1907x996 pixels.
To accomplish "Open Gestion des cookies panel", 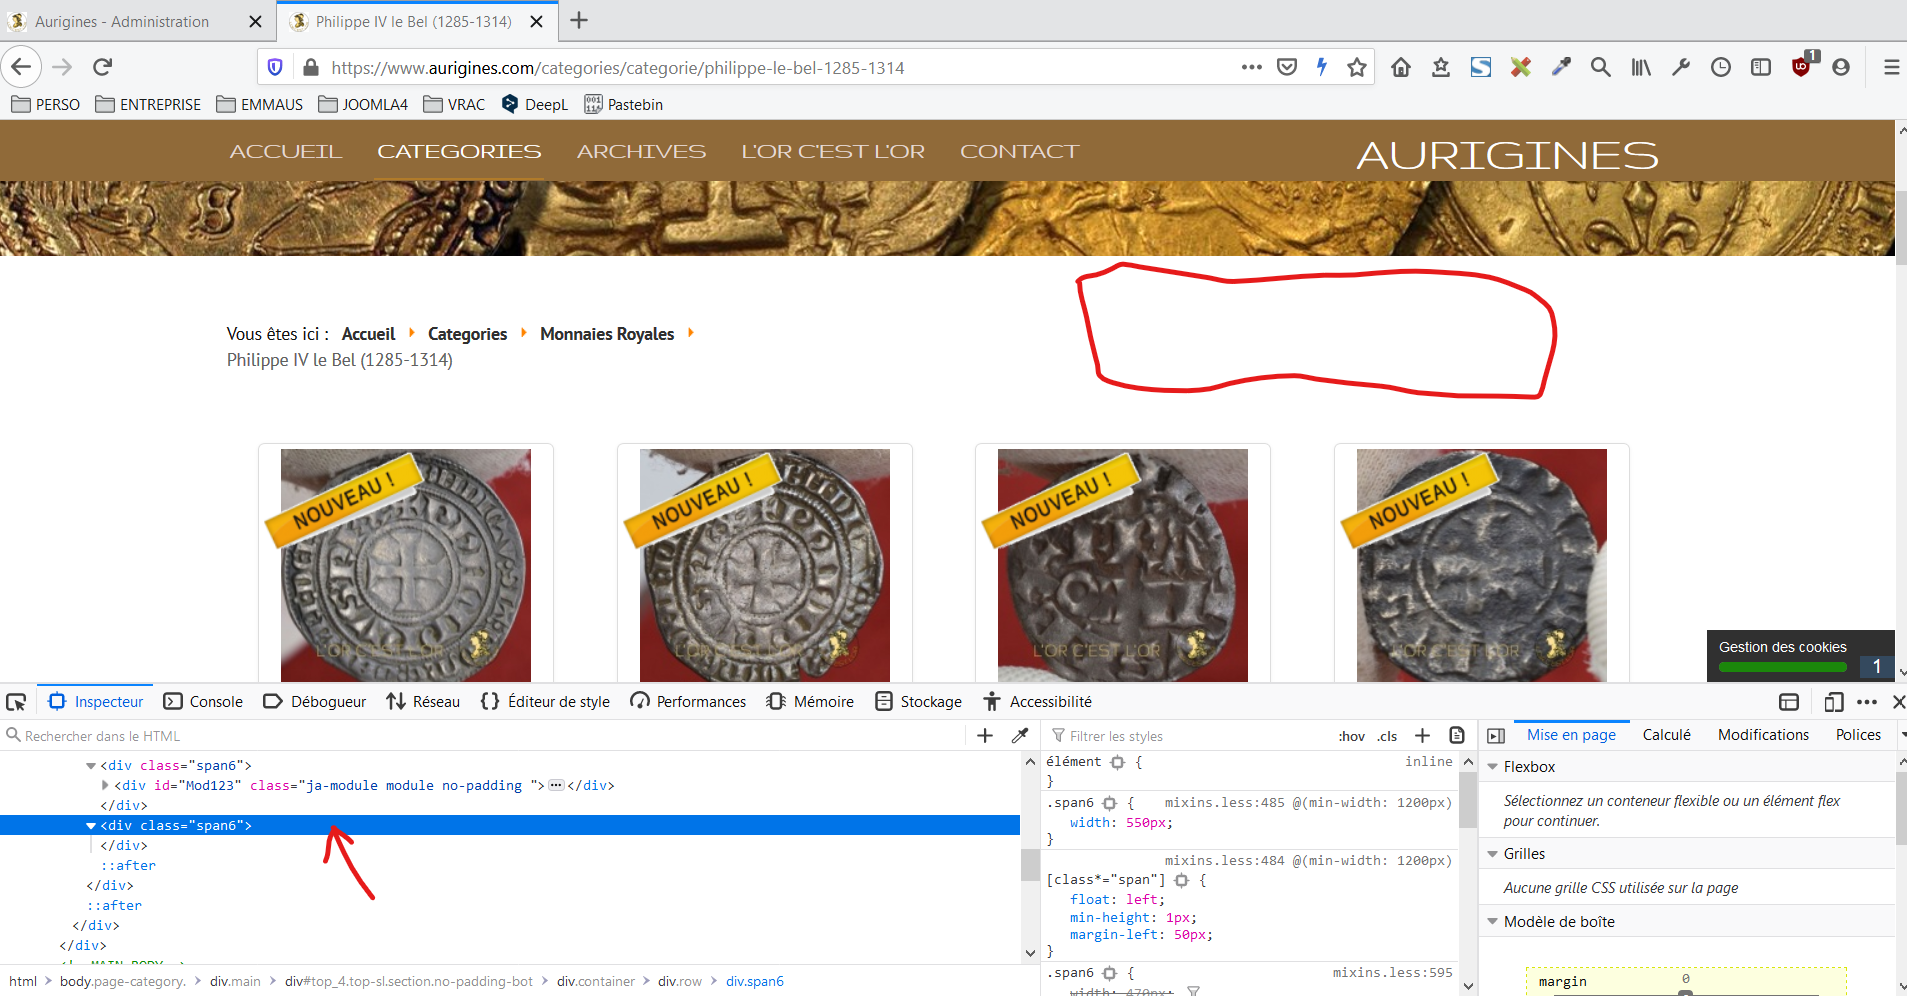I will (x=1782, y=647).
